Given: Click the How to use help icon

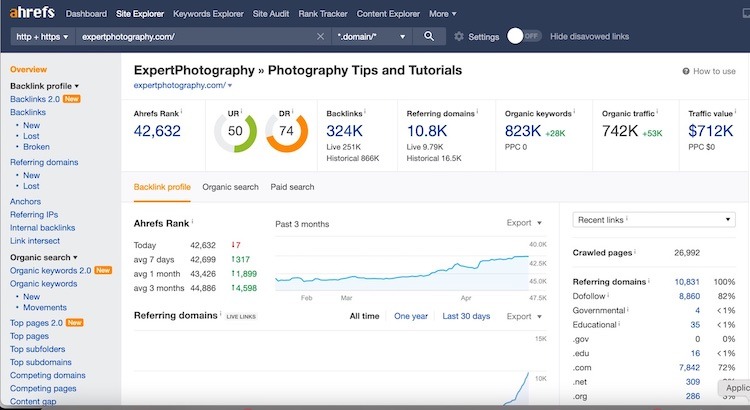Looking at the screenshot, I should click(x=686, y=71).
